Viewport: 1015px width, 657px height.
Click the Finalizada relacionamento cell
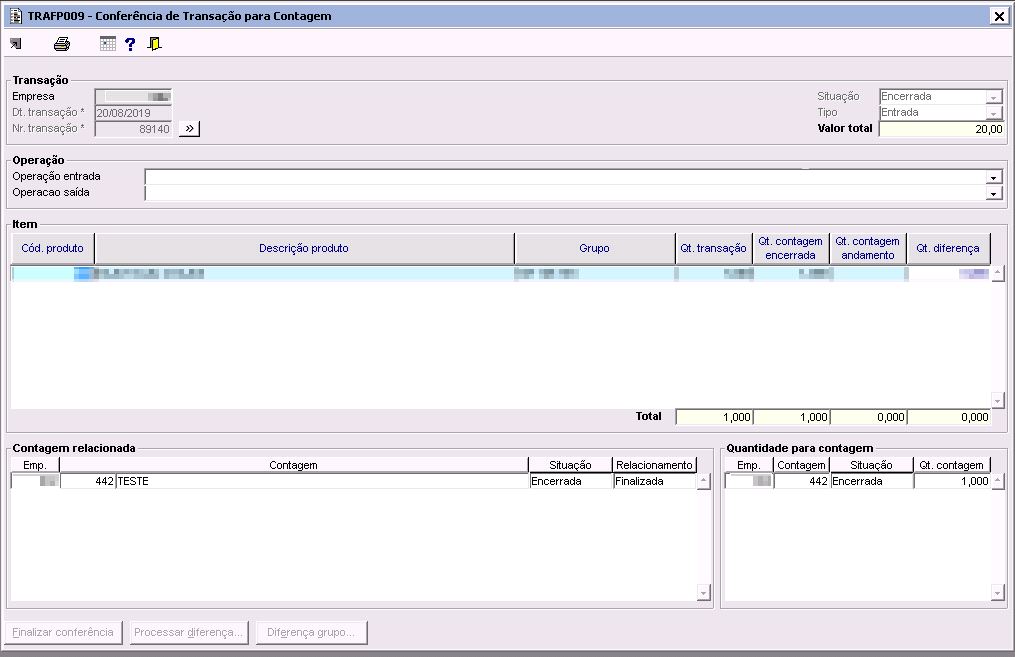[x=654, y=481]
